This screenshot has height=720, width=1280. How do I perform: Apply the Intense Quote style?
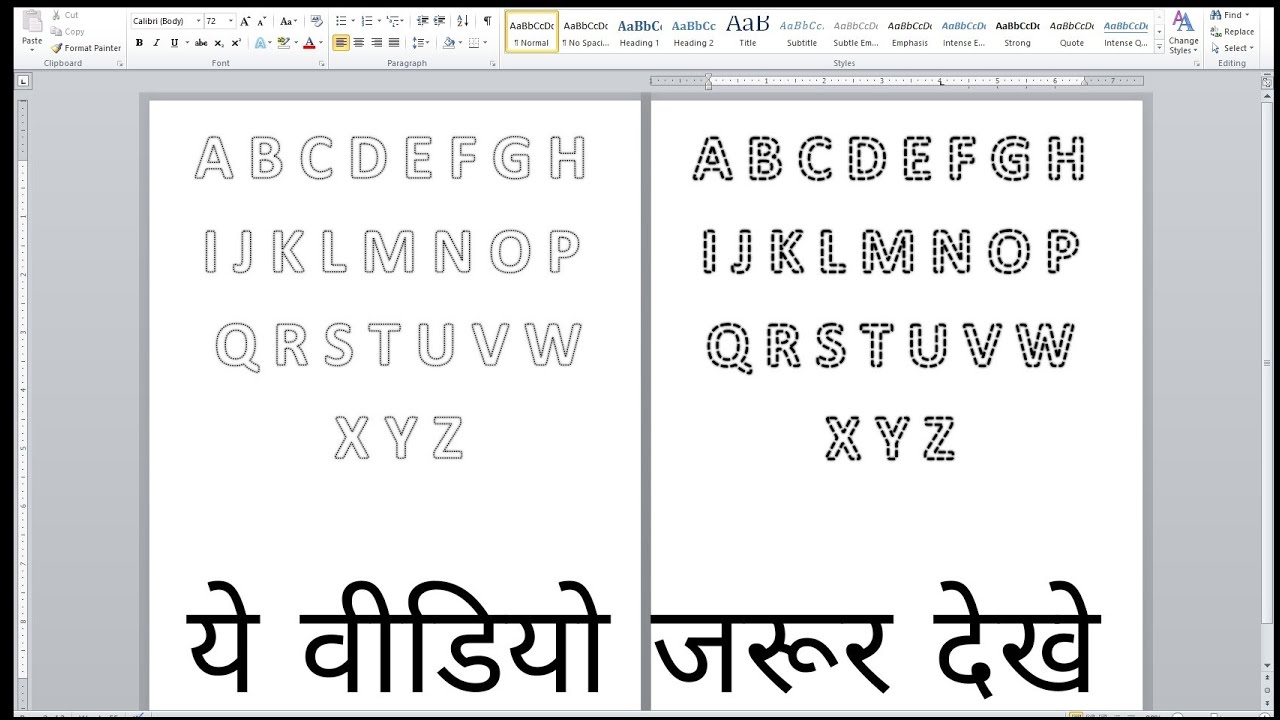tap(1125, 32)
